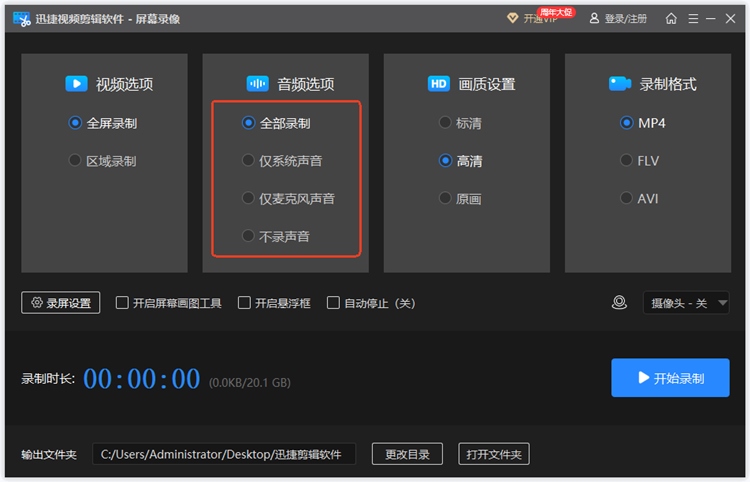The height and width of the screenshot is (482, 750).
Task: Click the audio options waveform icon
Action: click(x=257, y=84)
